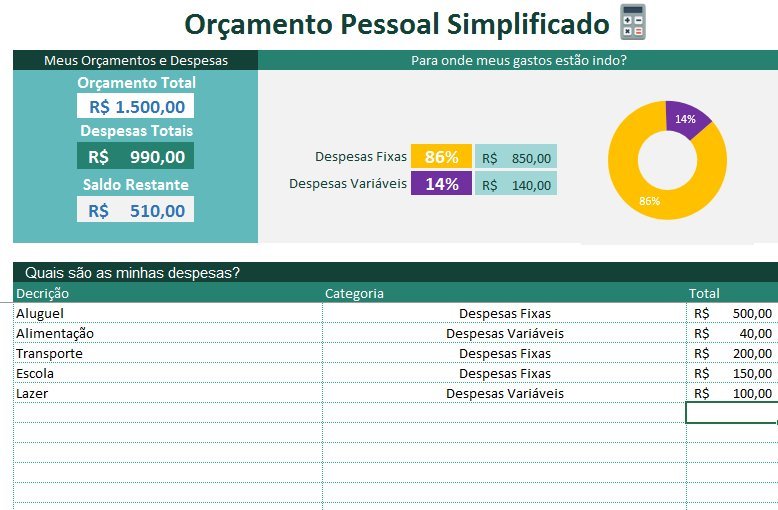Select the Orçamento Total value R$ 1.500,00
The width and height of the screenshot is (778, 510).
[136, 106]
